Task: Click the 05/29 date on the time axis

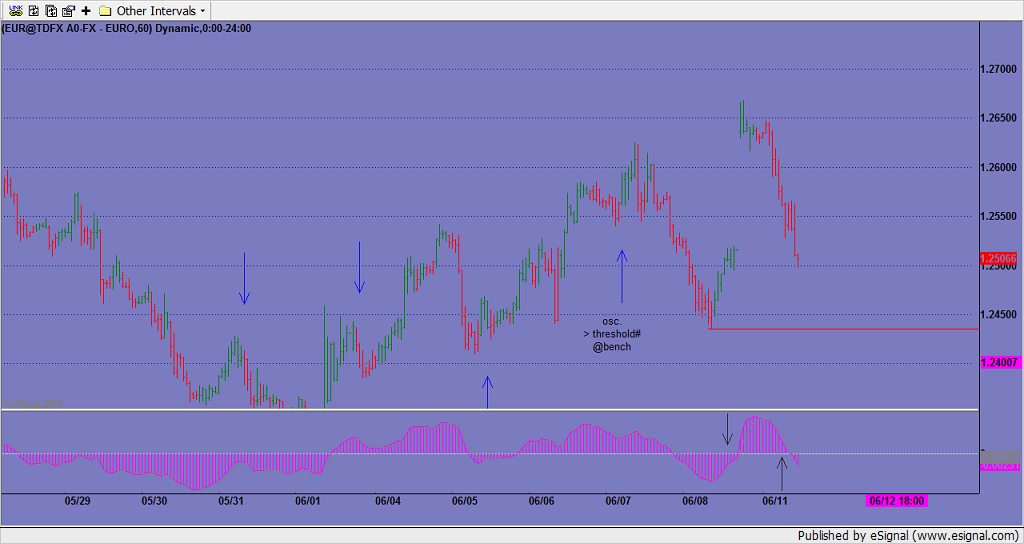Action: [77, 501]
